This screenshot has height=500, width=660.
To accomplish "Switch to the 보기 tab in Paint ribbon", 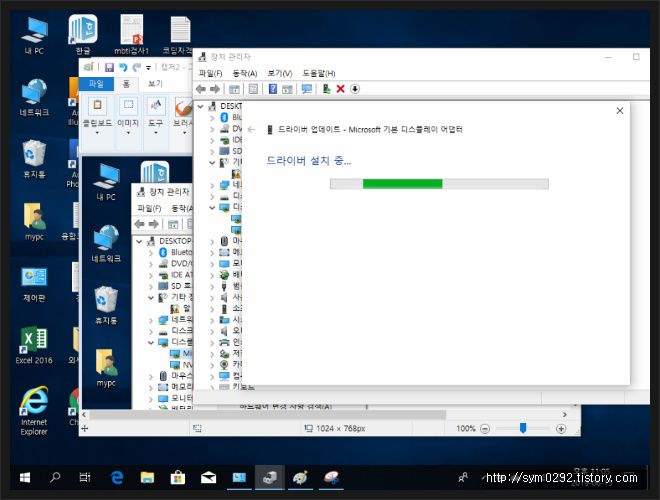I will (155, 84).
